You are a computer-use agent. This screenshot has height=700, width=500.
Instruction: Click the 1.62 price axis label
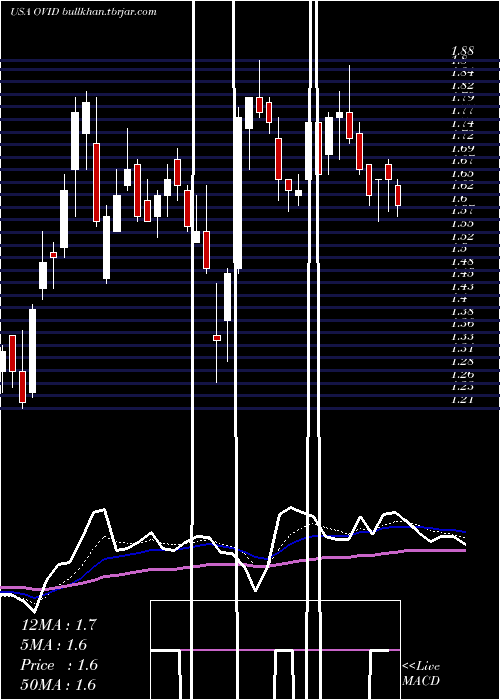[462, 186]
